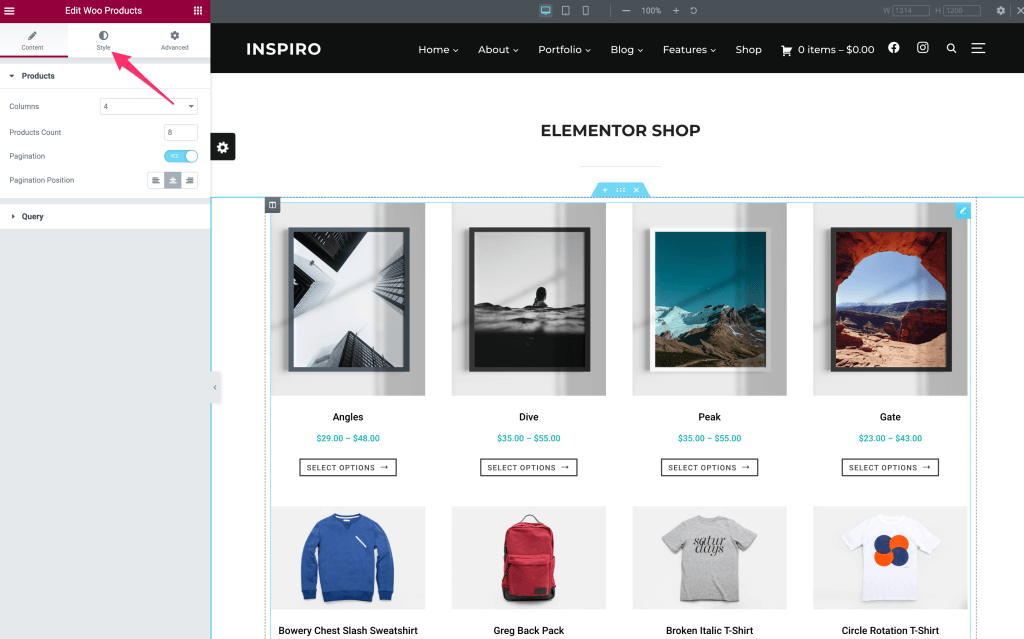The height and width of the screenshot is (639, 1024).
Task: Reset zoom with the undo arrow icon
Action: click(694, 10)
